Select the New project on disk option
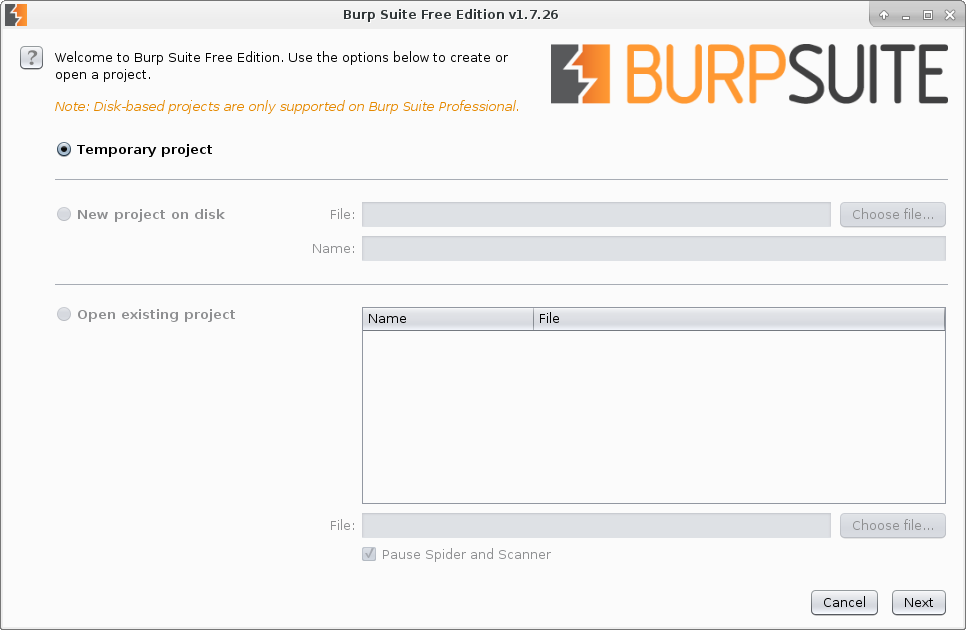 (63, 214)
